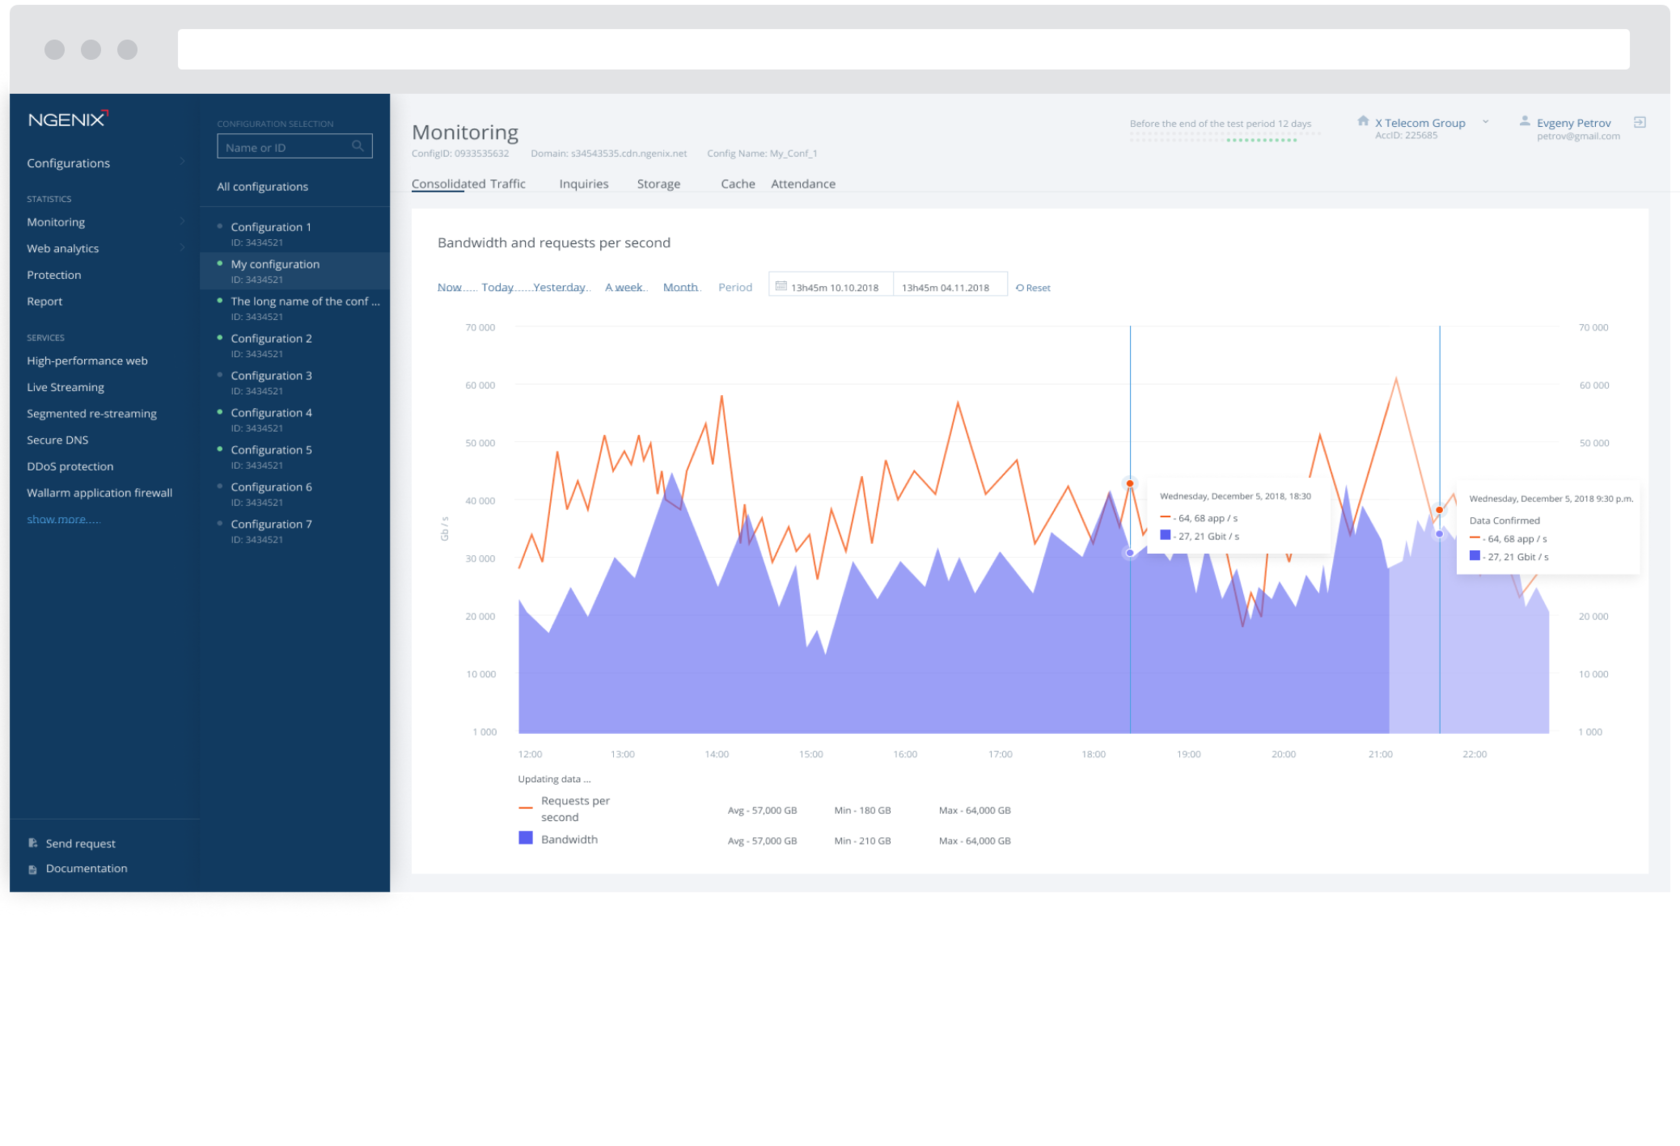Screen dimensions: 1680x1146
Task: Click the period end date field
Action: 950,286
